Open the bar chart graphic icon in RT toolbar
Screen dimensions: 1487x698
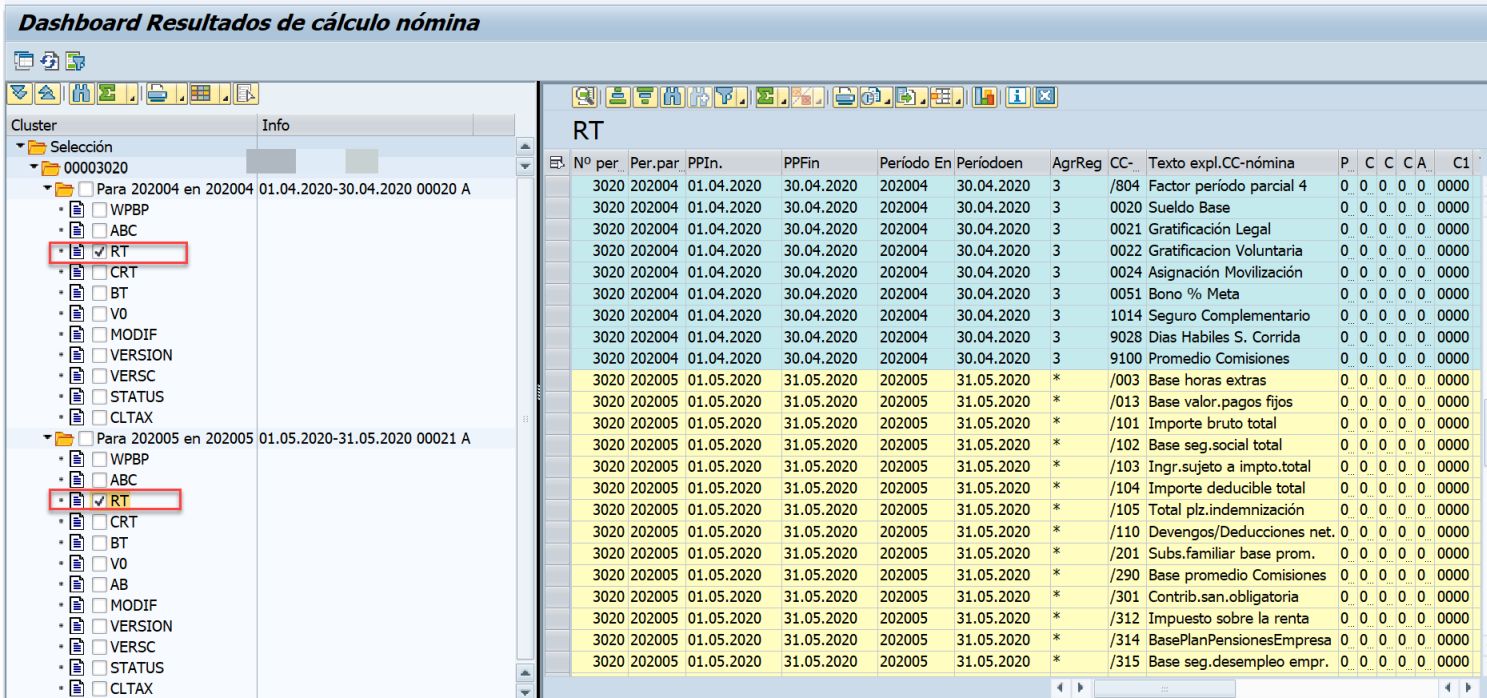(x=985, y=97)
